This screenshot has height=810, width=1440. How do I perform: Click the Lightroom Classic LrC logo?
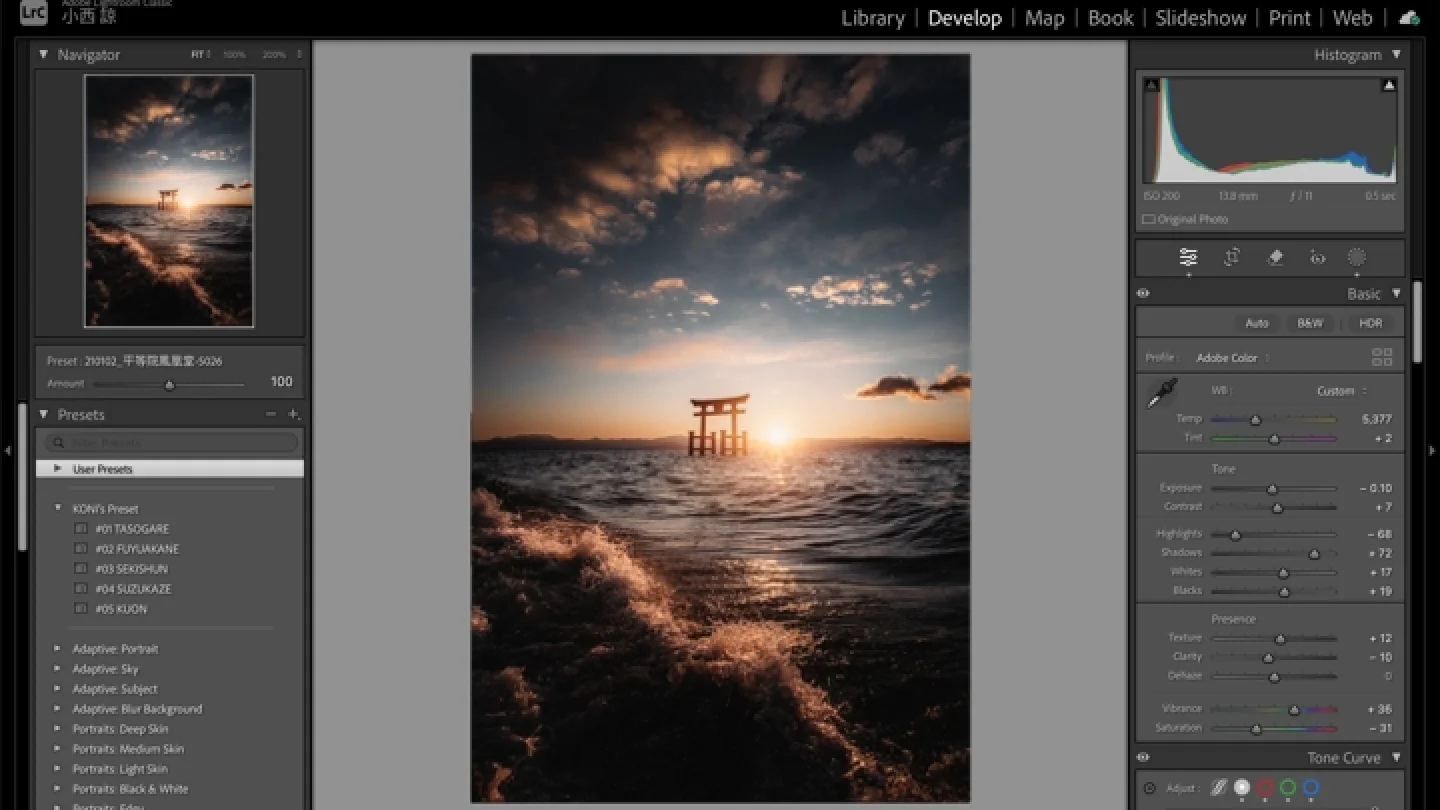tap(34, 12)
